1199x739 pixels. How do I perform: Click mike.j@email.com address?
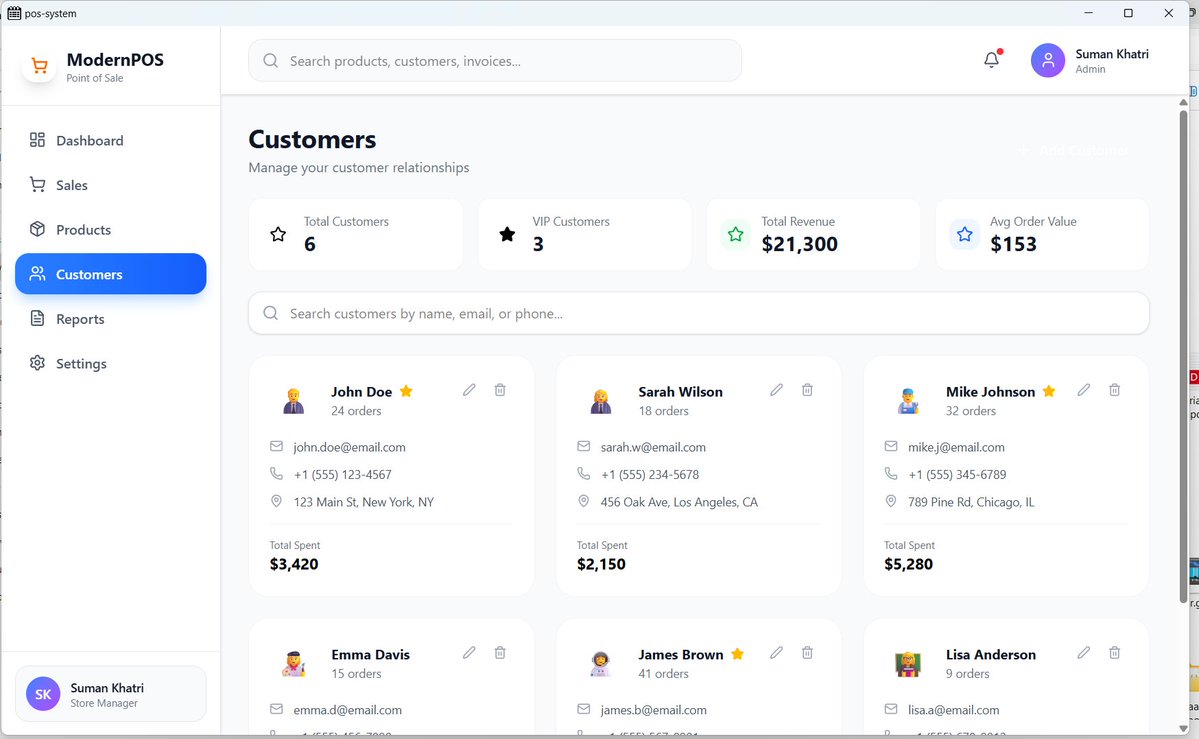point(957,447)
